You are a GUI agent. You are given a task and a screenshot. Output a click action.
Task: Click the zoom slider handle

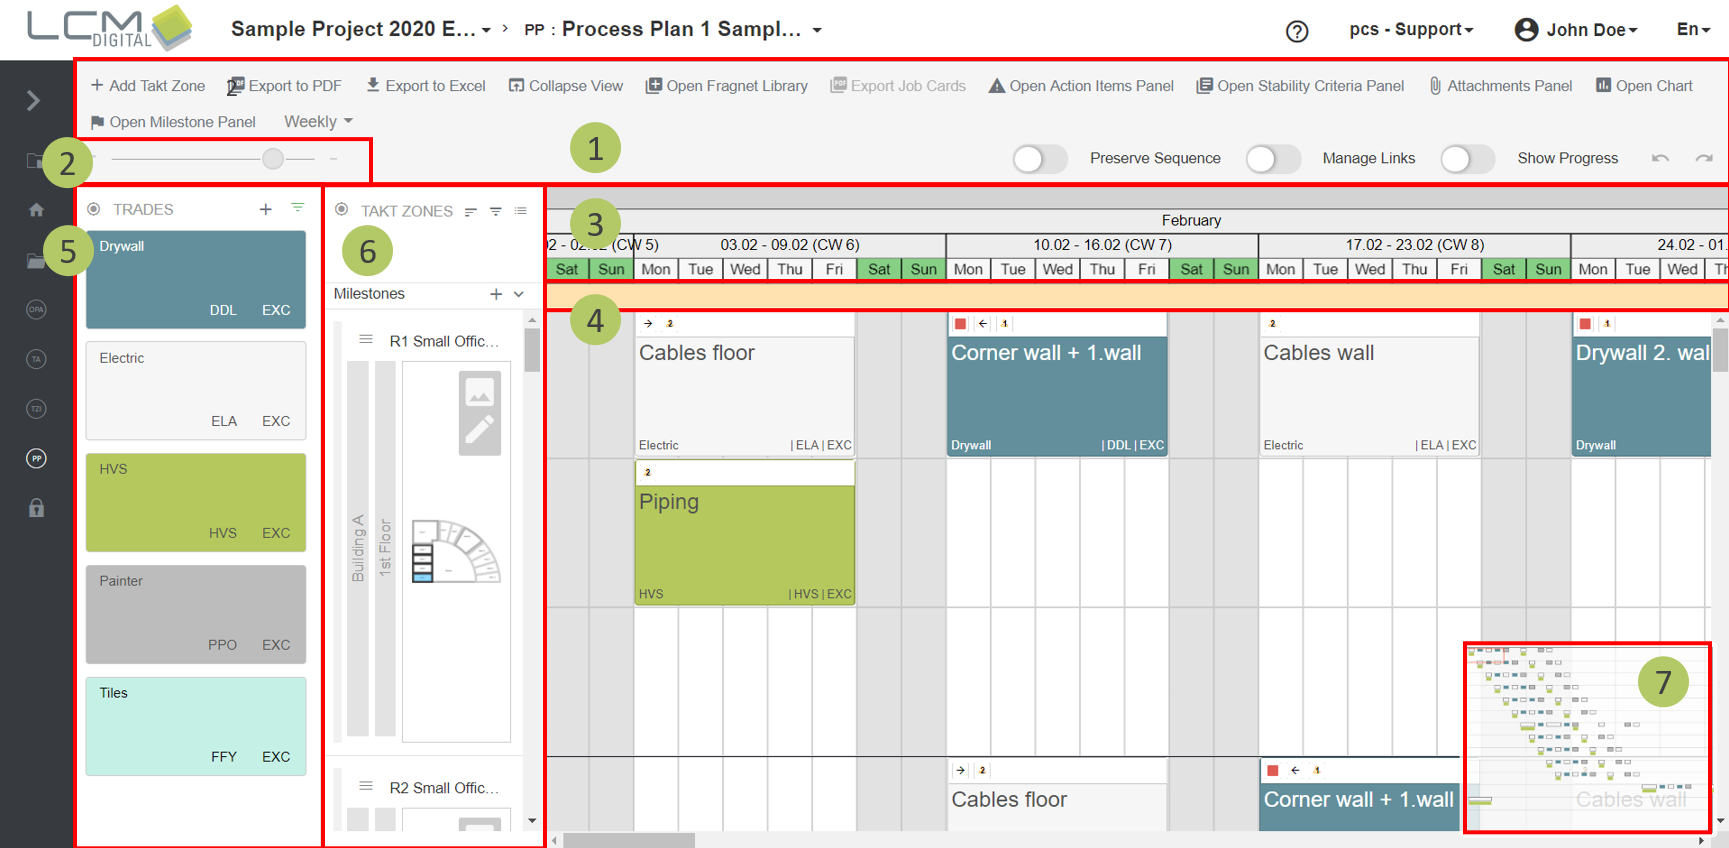coord(273,158)
